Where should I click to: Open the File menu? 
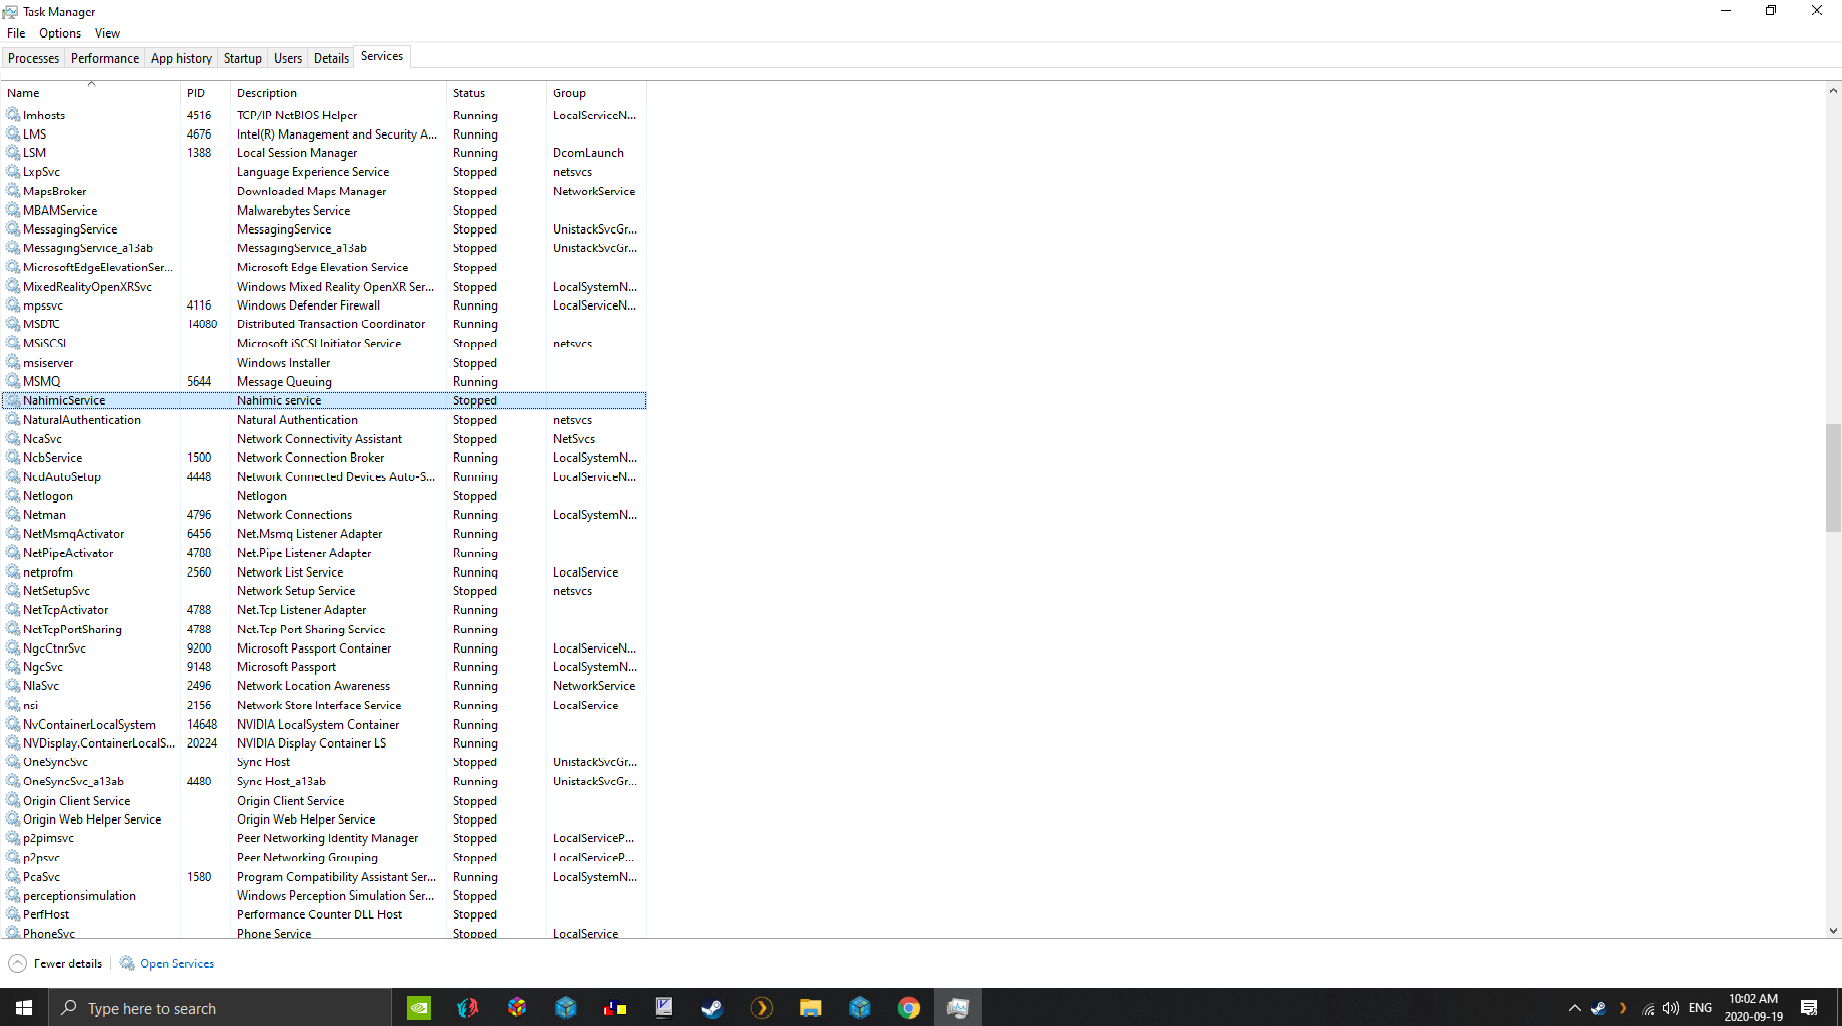(x=16, y=33)
